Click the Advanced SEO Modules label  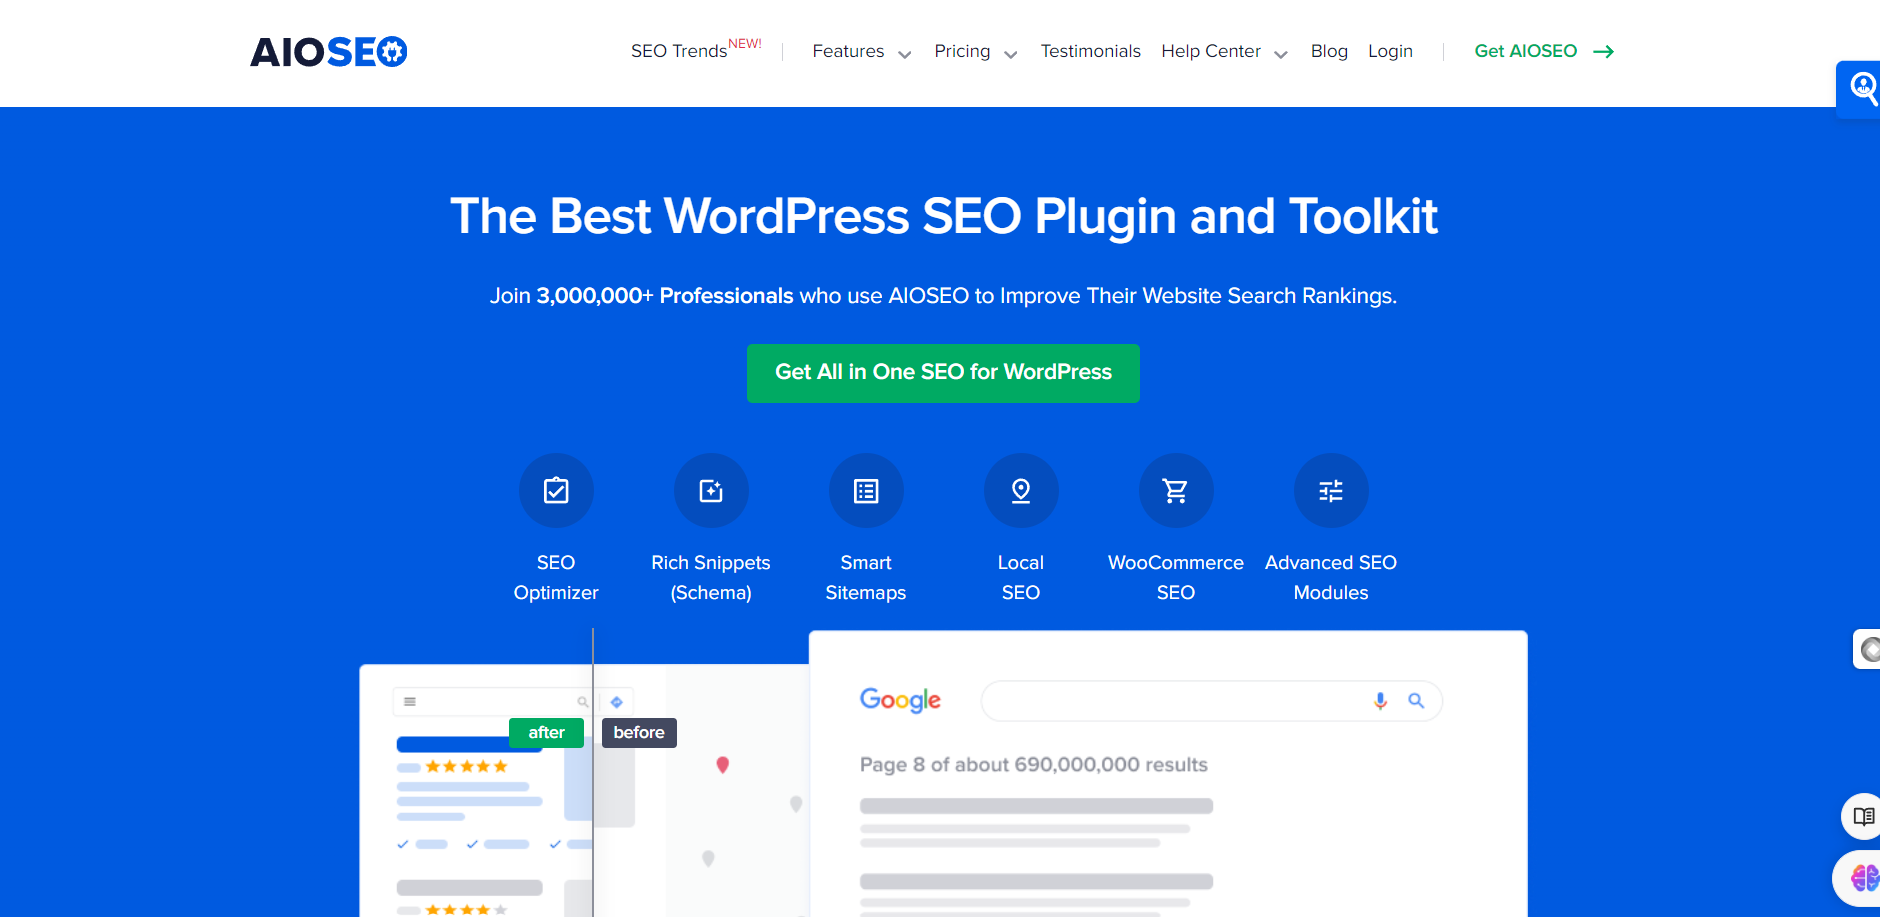click(1331, 578)
